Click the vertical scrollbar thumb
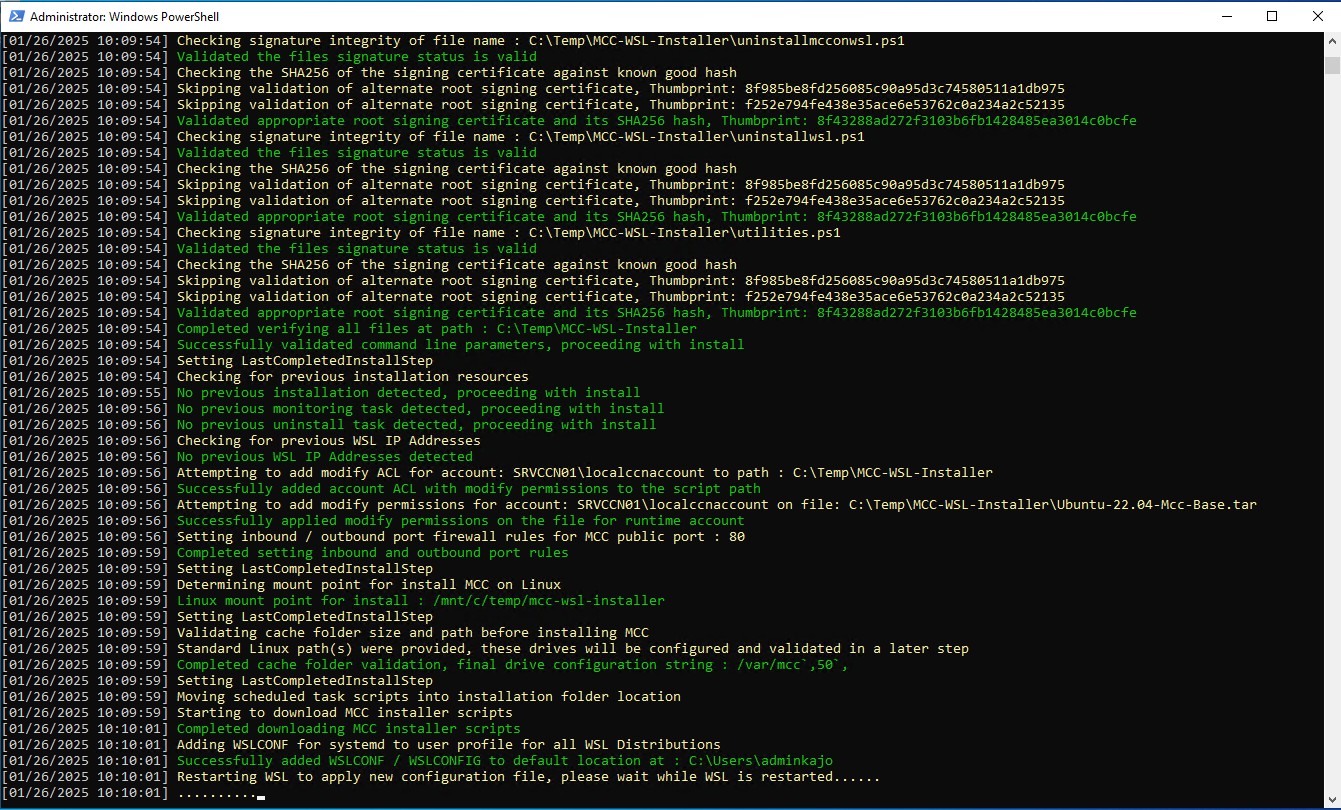The width and height of the screenshot is (1341, 810). (x=1332, y=65)
